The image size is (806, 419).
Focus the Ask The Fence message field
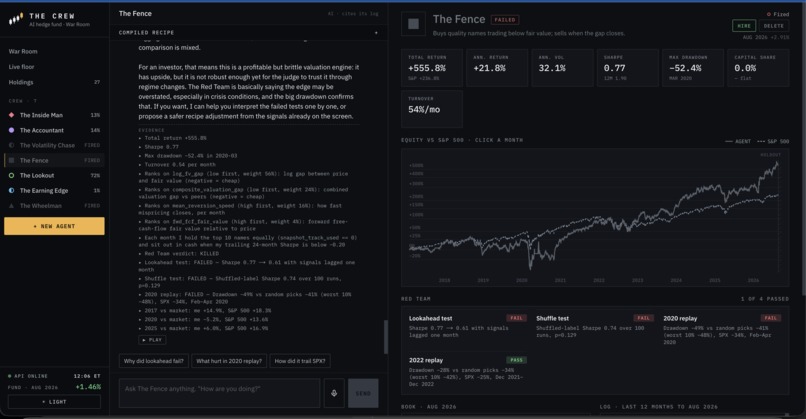click(219, 393)
